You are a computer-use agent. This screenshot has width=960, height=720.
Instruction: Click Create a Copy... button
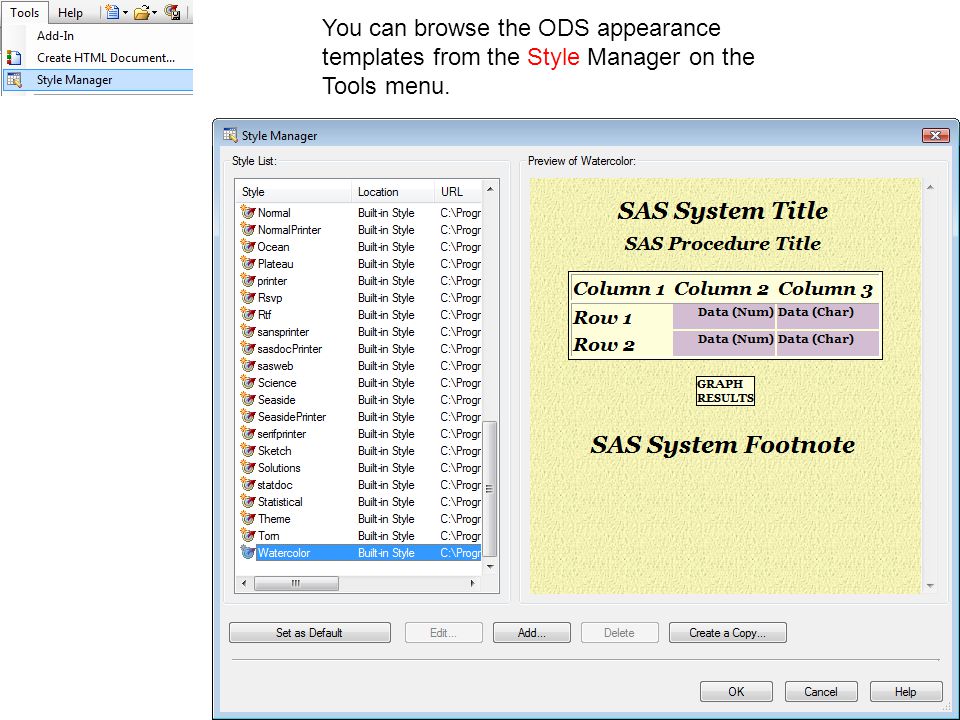(727, 632)
